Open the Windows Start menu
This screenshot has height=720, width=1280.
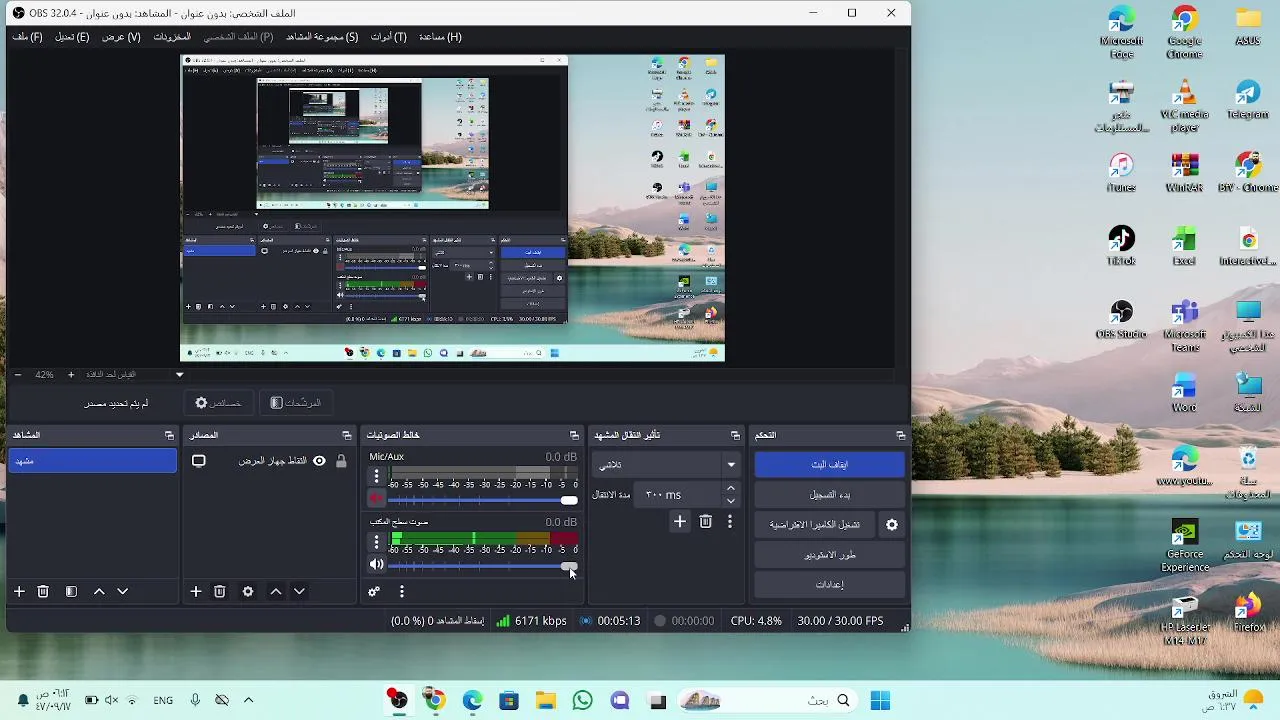(x=880, y=701)
